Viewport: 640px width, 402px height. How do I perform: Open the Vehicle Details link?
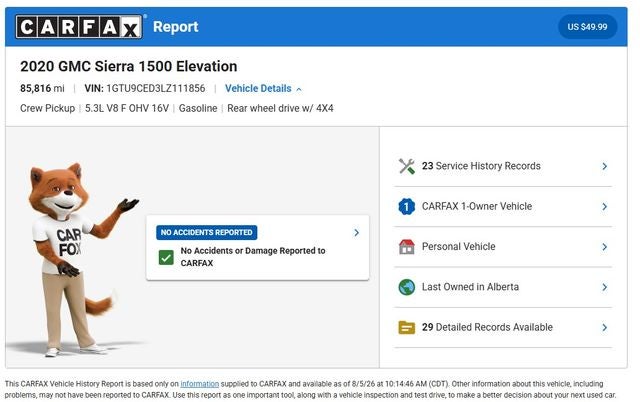coord(258,89)
